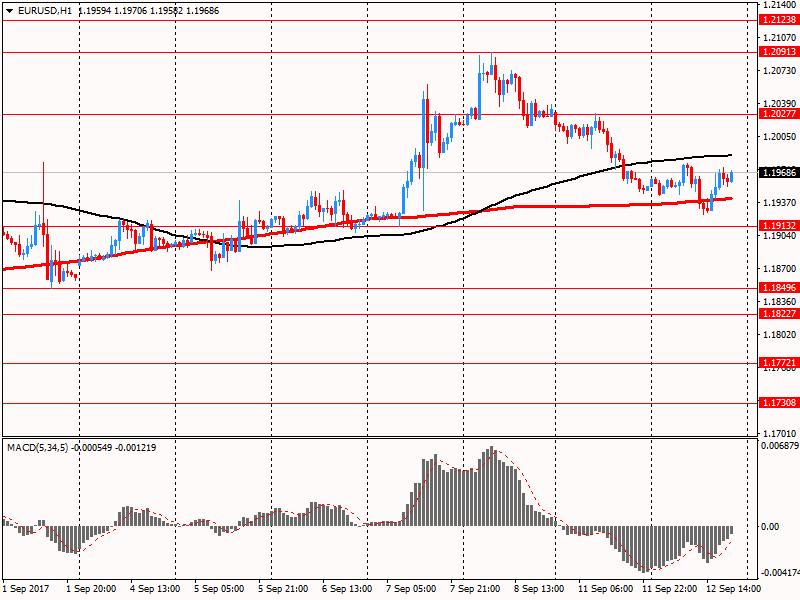This screenshot has height=600, width=800.
Task: Click the 1.17010 price axis value
Action: (780, 434)
